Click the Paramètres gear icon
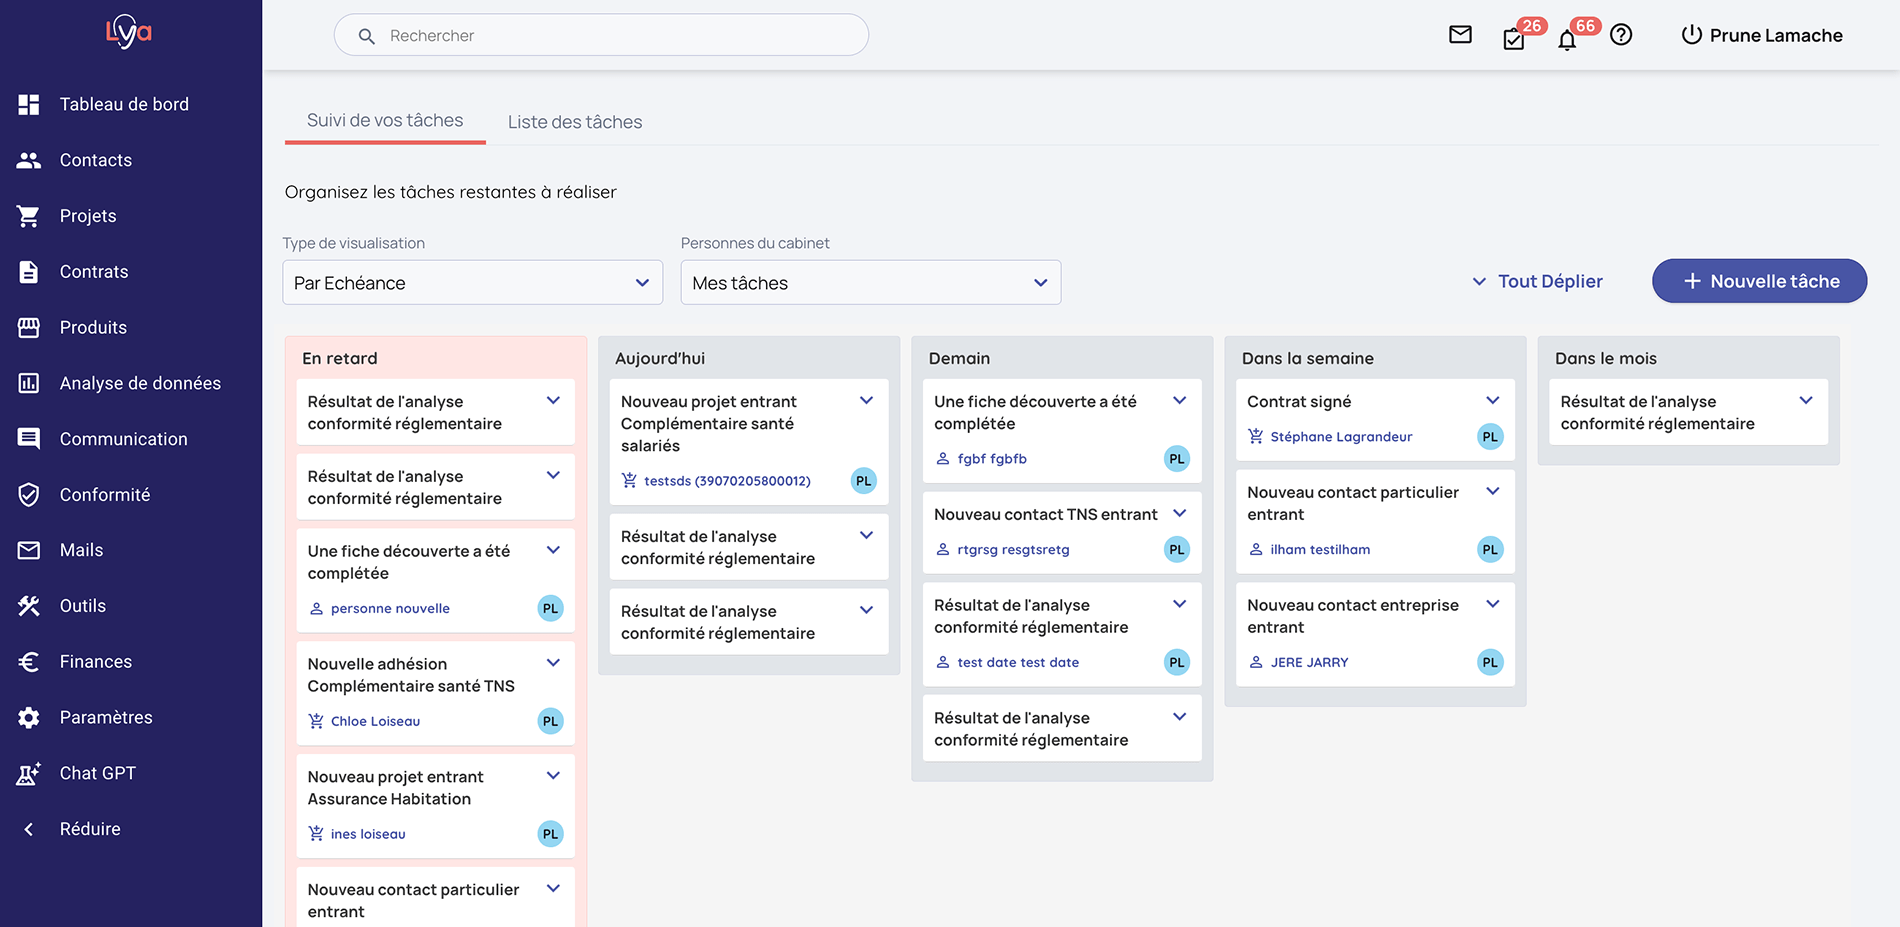The image size is (1900, 927). pos(29,718)
